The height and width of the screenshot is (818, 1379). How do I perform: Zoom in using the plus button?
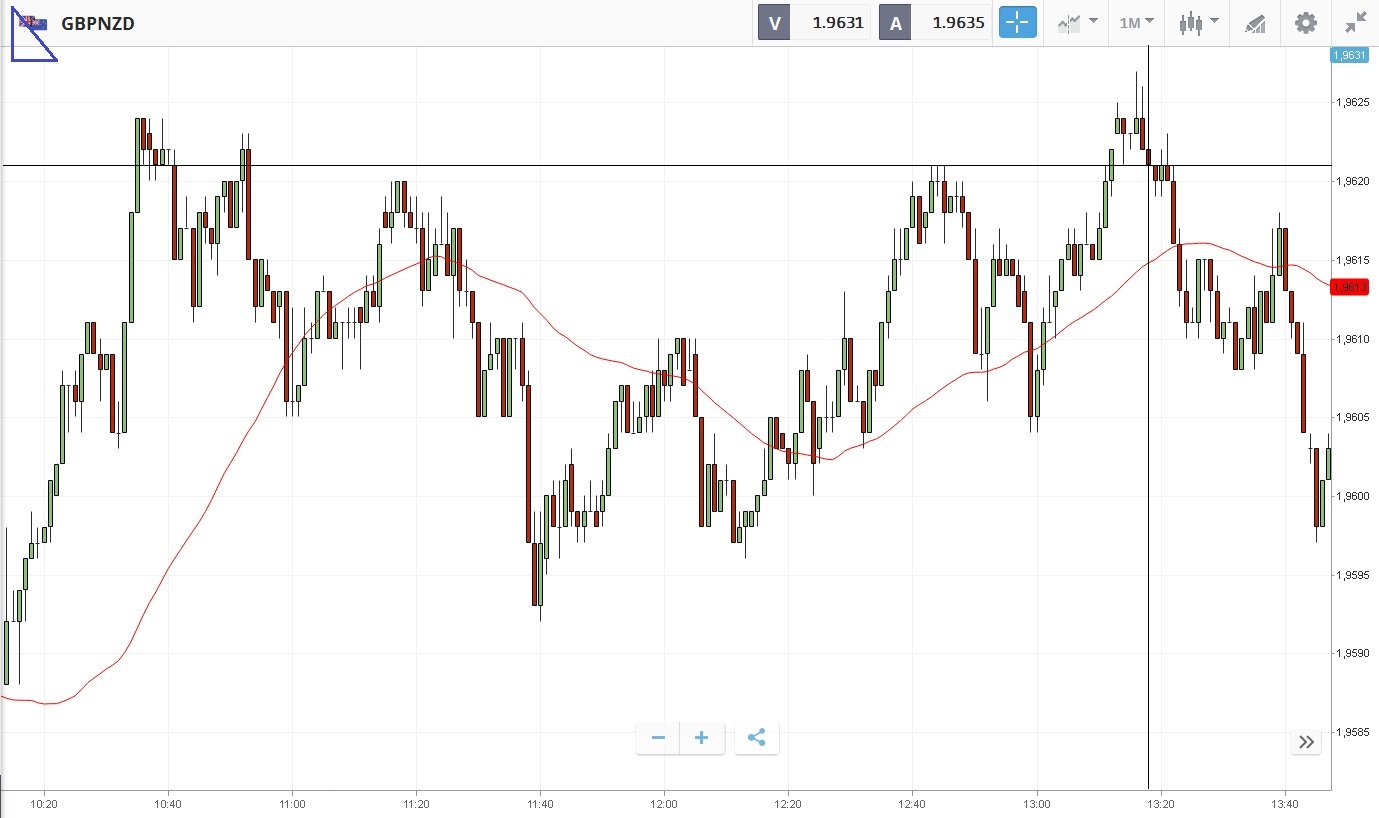pos(702,738)
